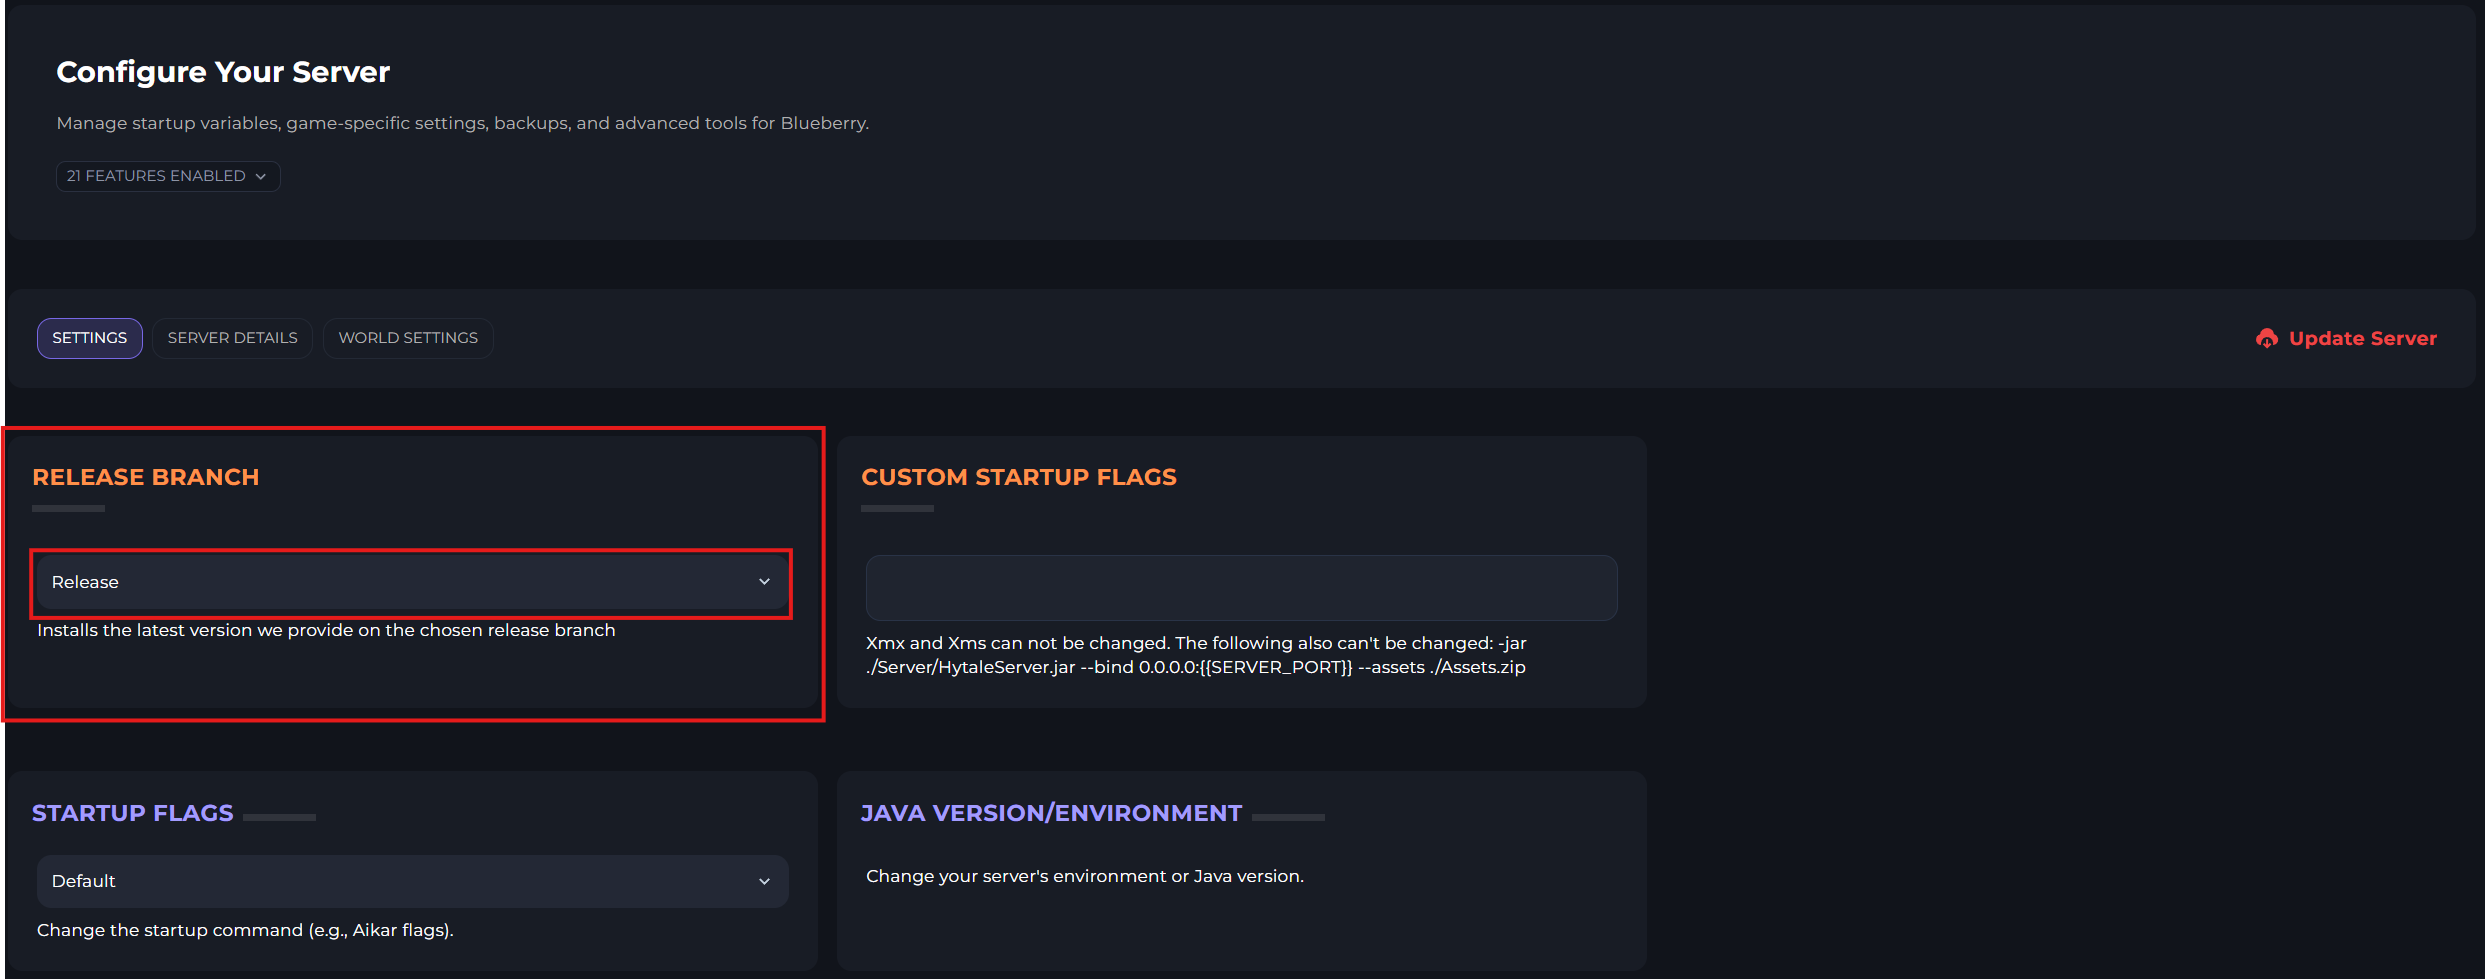Click the 'Installs the latest version' helper text

326,630
